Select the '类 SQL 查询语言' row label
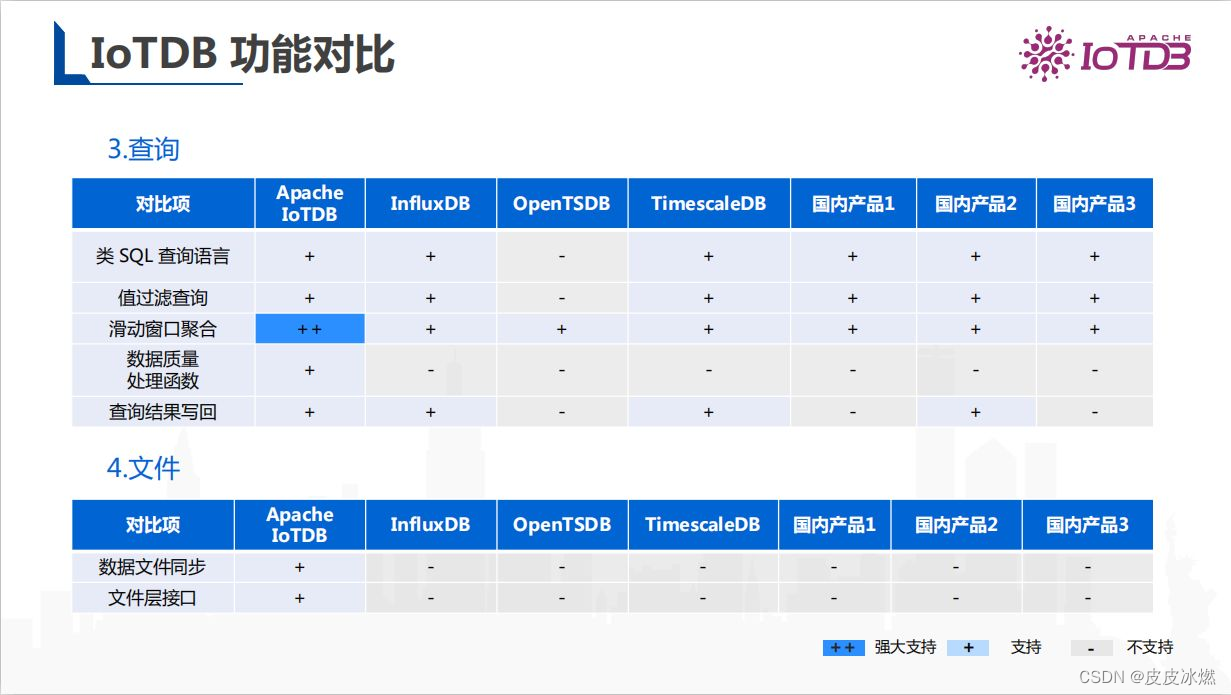 (163, 256)
